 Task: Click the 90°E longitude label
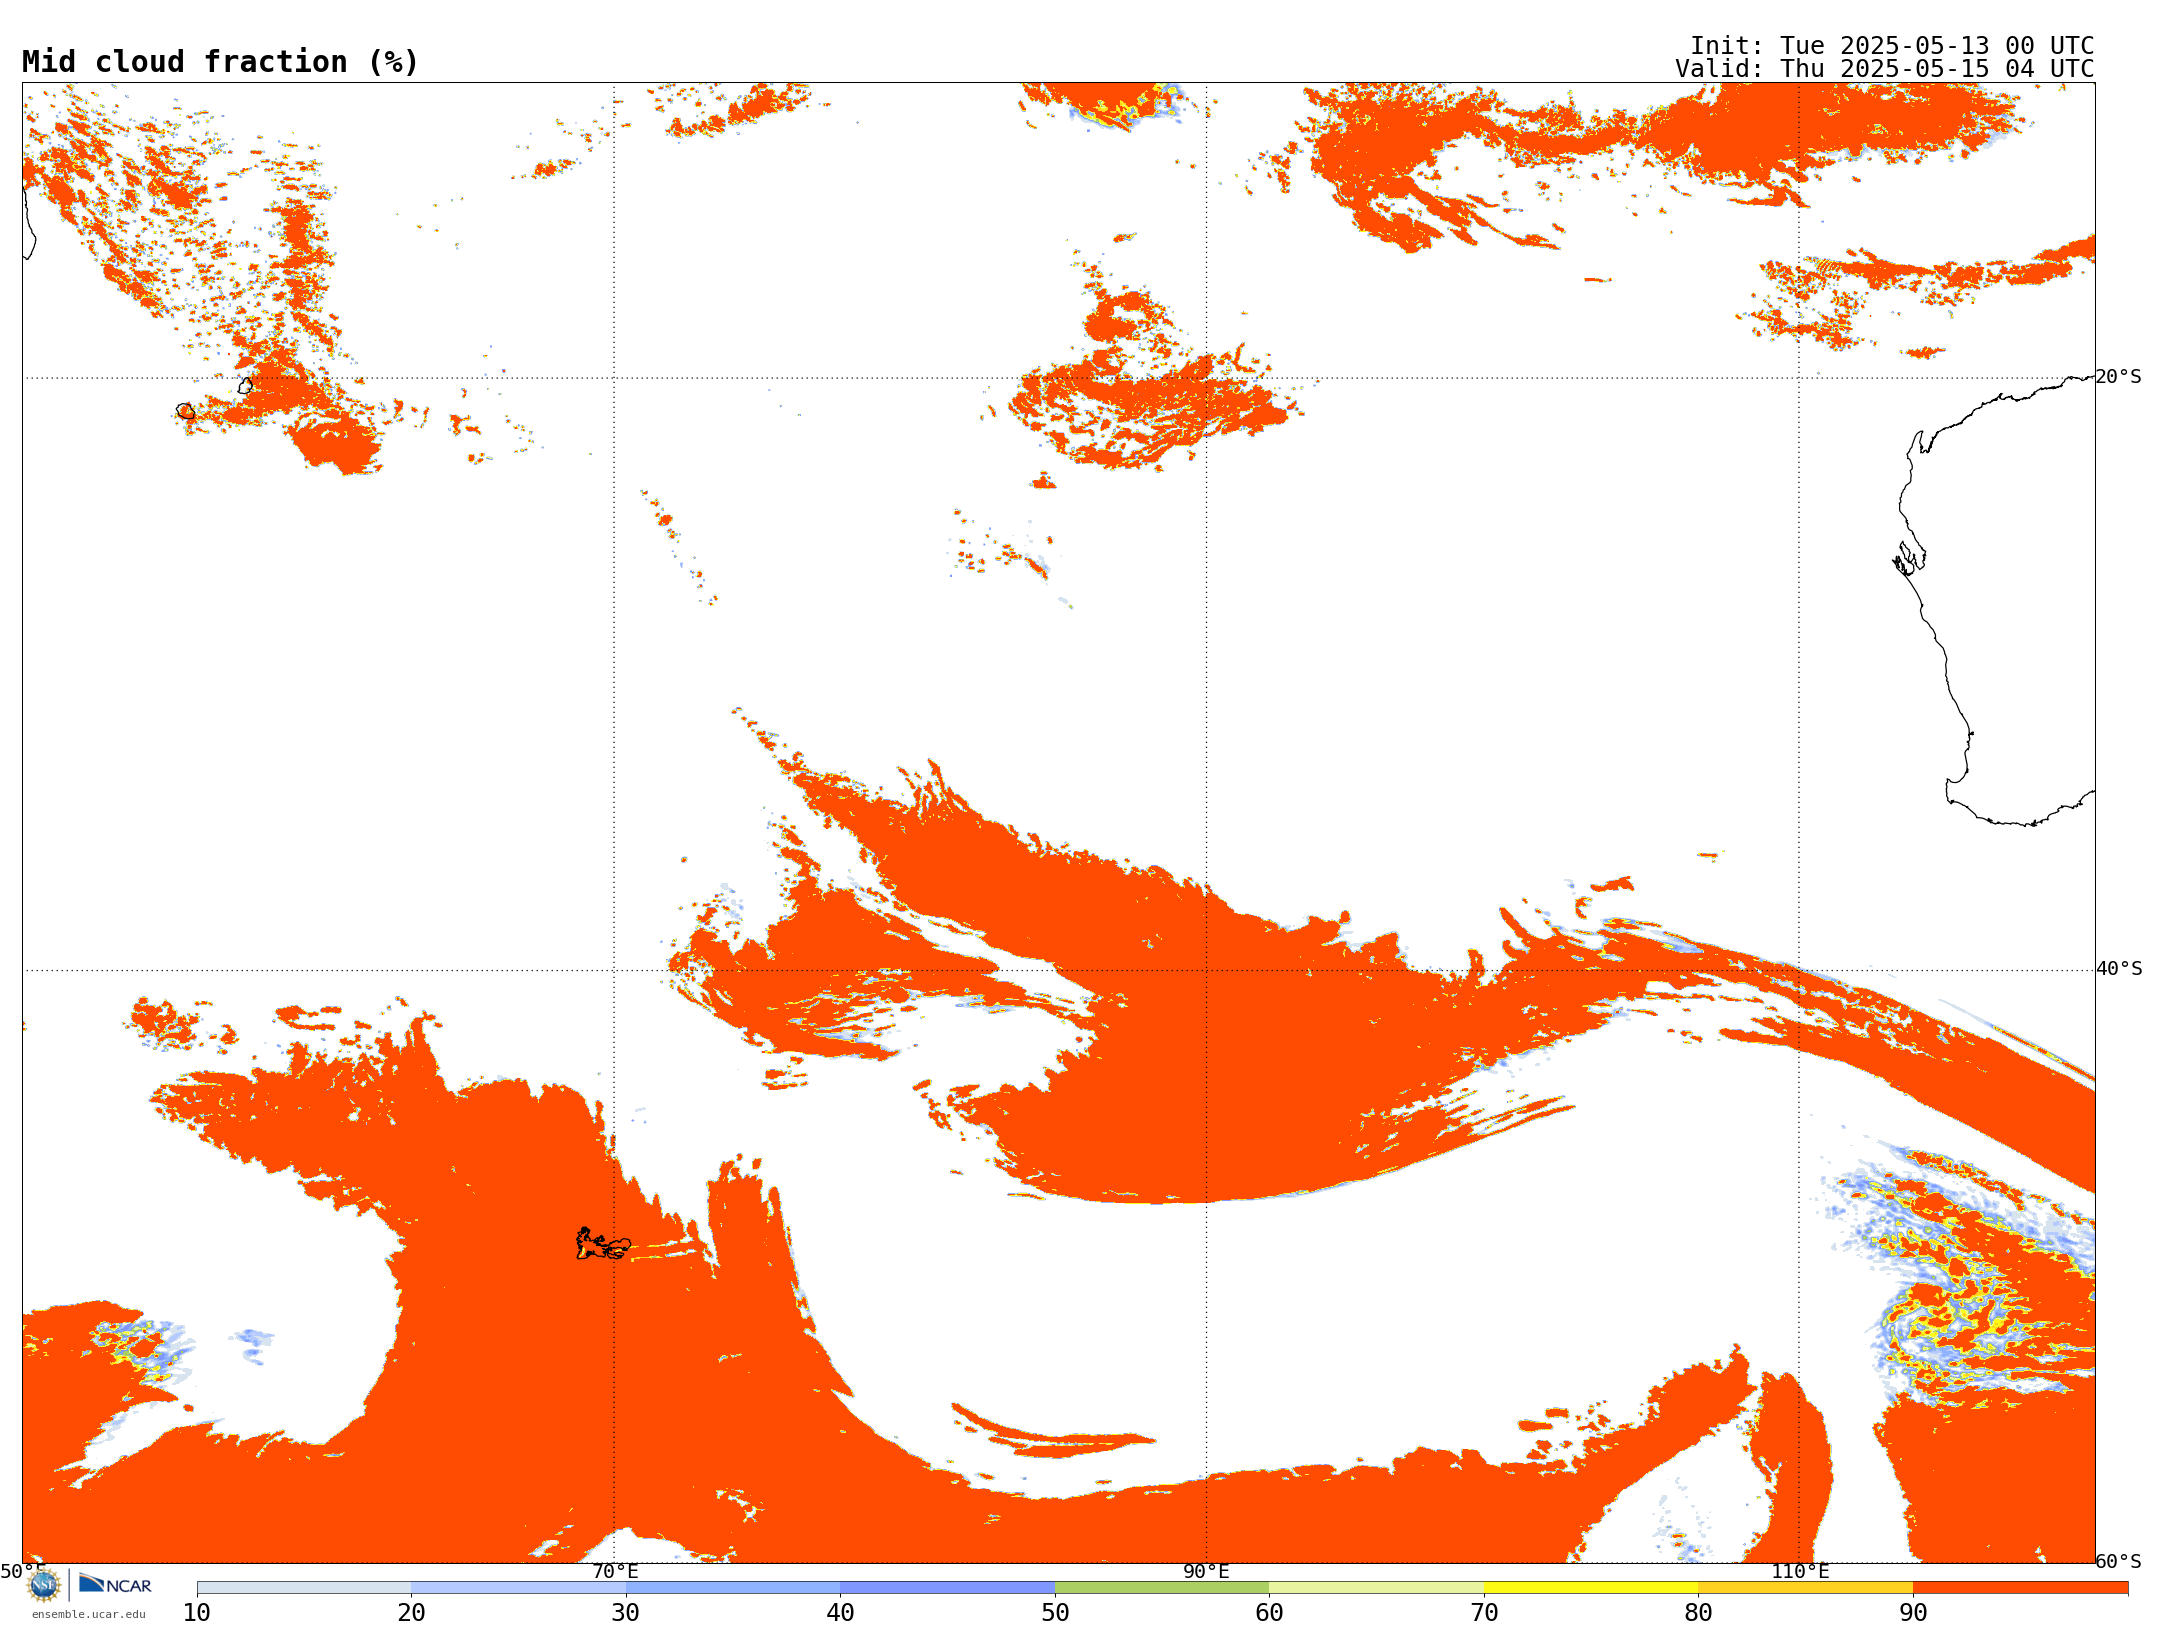tap(1206, 1572)
